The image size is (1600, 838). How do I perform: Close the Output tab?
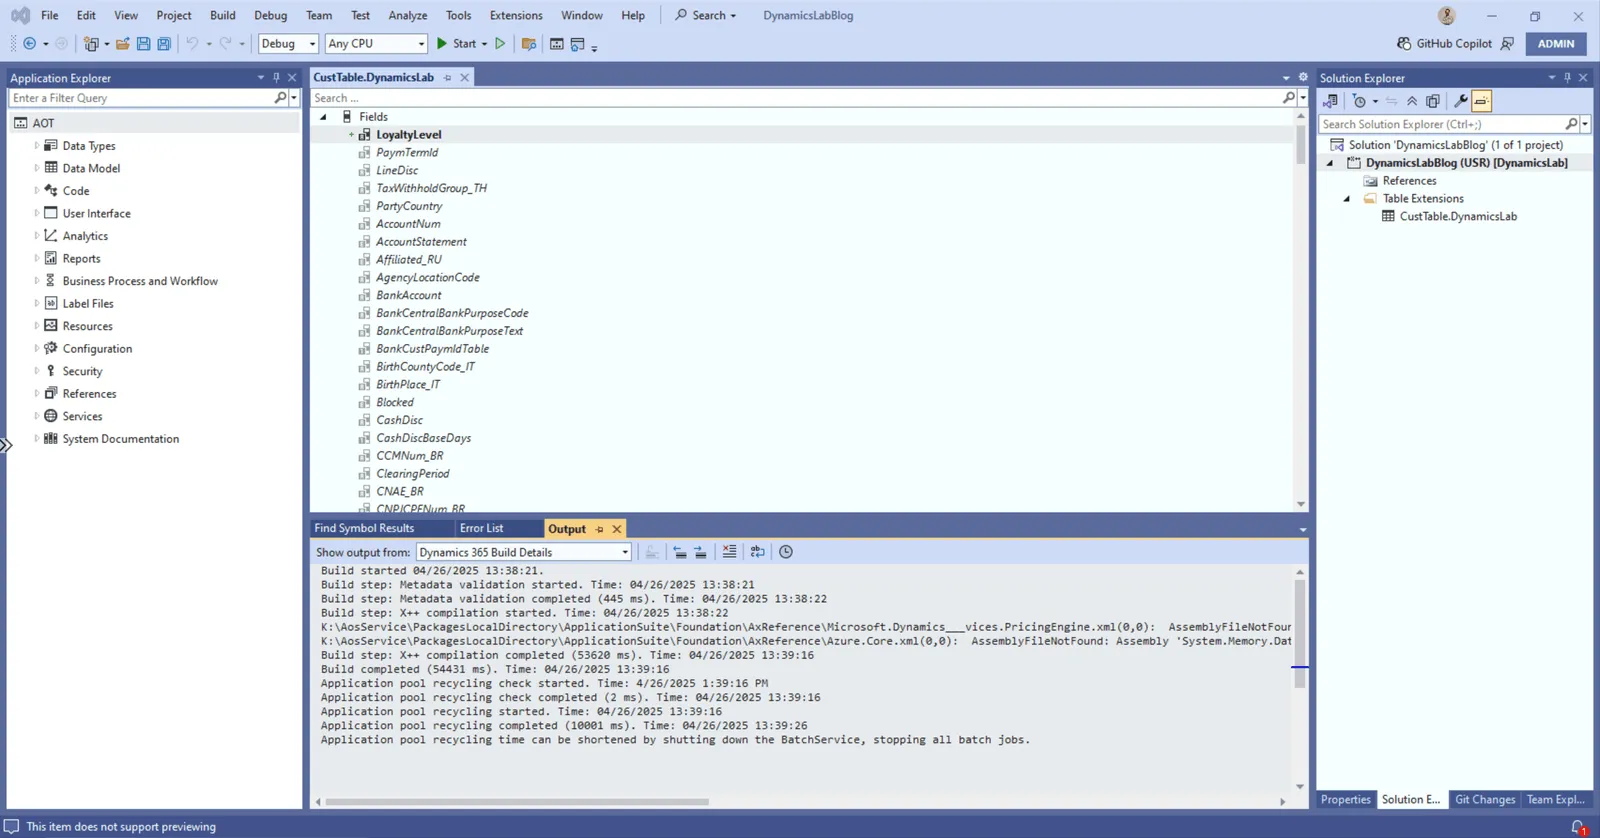(617, 529)
